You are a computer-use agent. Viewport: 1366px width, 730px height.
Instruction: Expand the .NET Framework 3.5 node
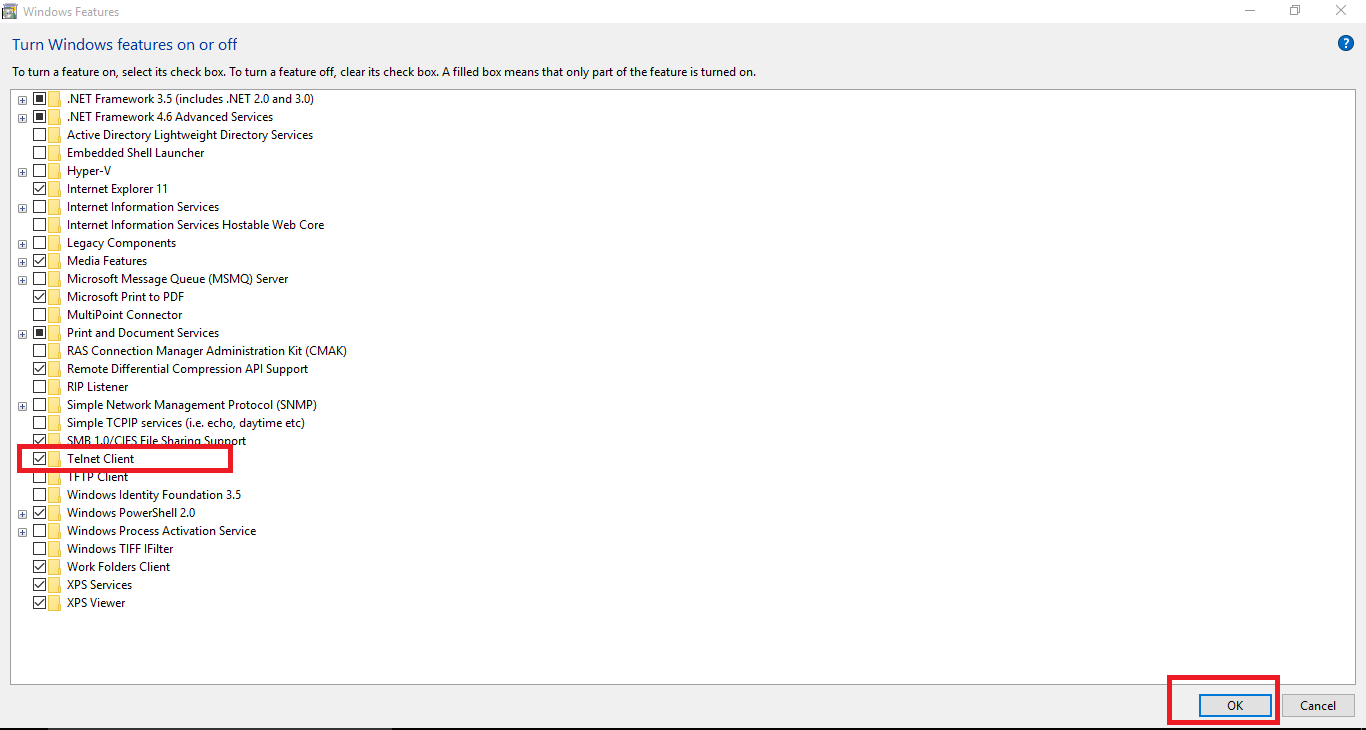(22, 100)
